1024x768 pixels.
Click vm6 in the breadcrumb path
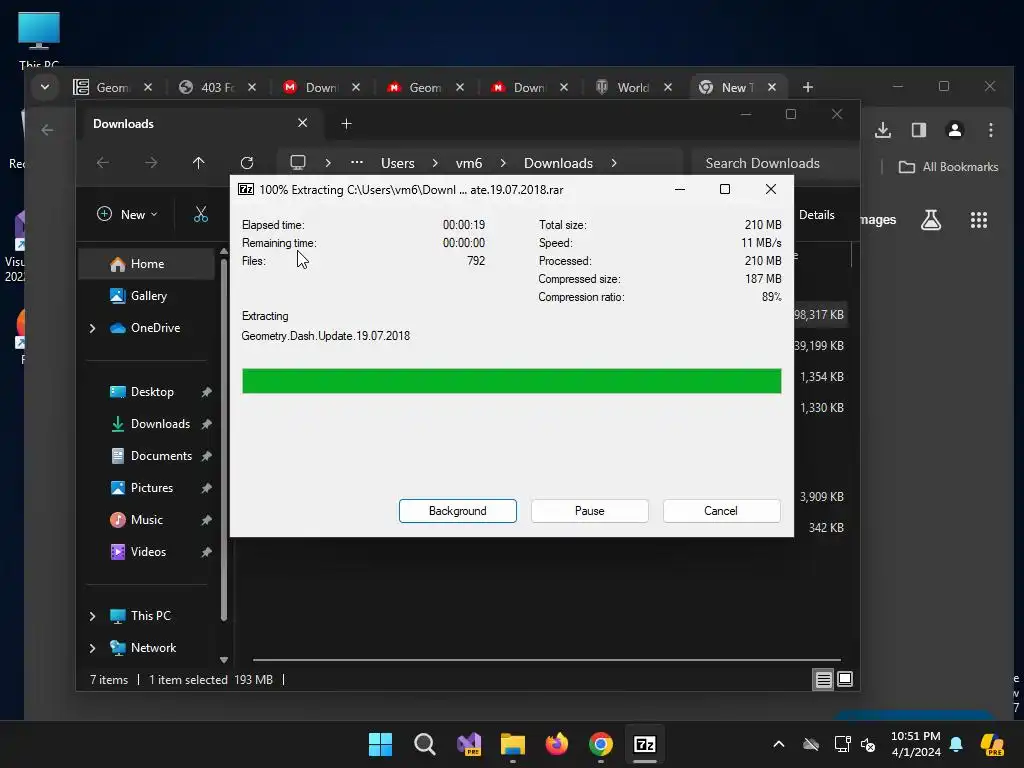point(469,163)
